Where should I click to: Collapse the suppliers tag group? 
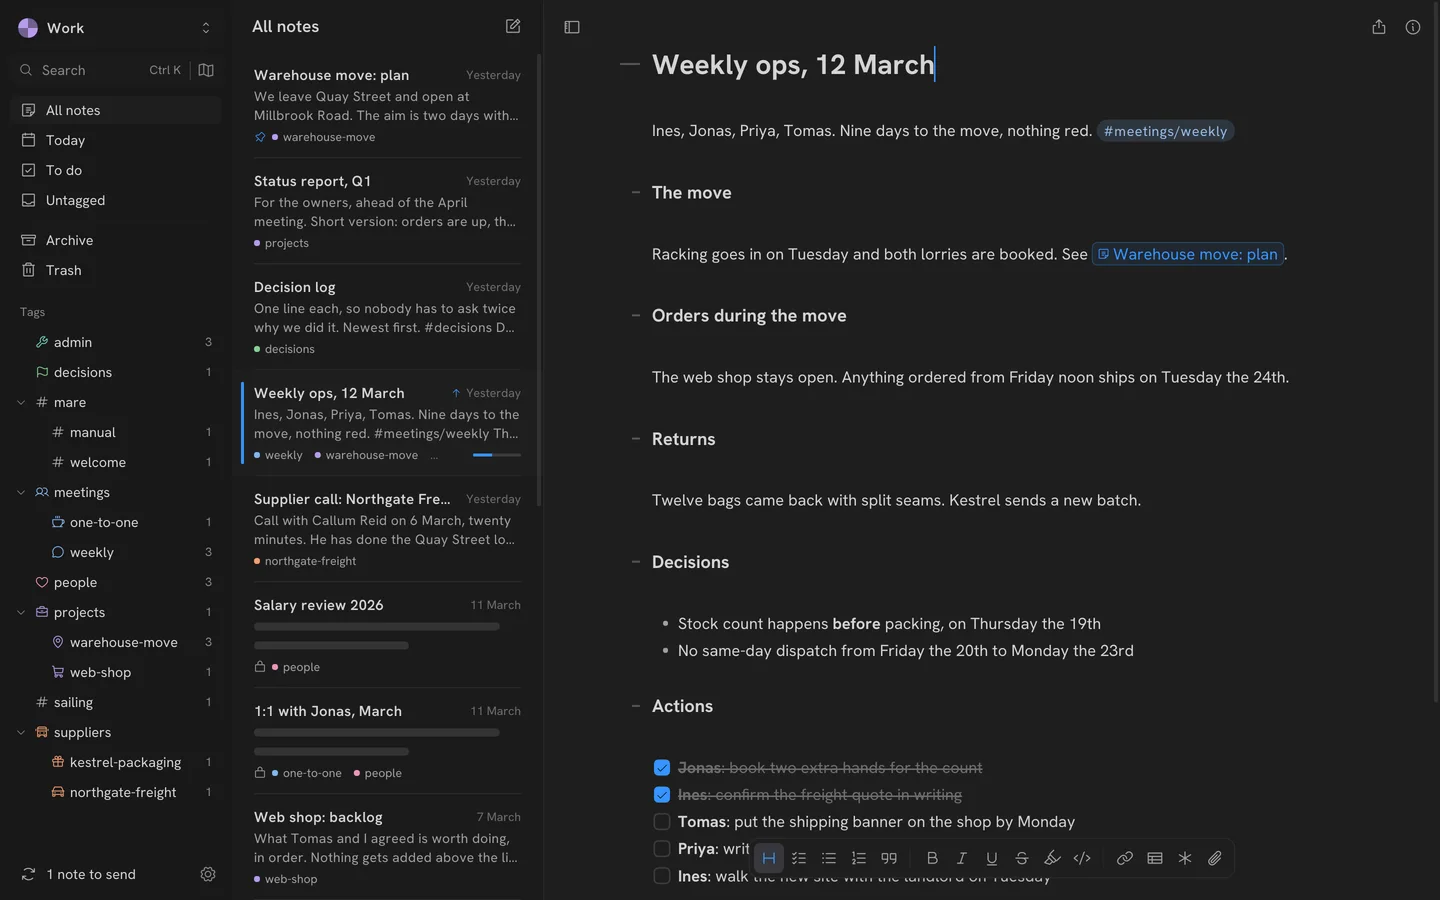click(x=21, y=732)
